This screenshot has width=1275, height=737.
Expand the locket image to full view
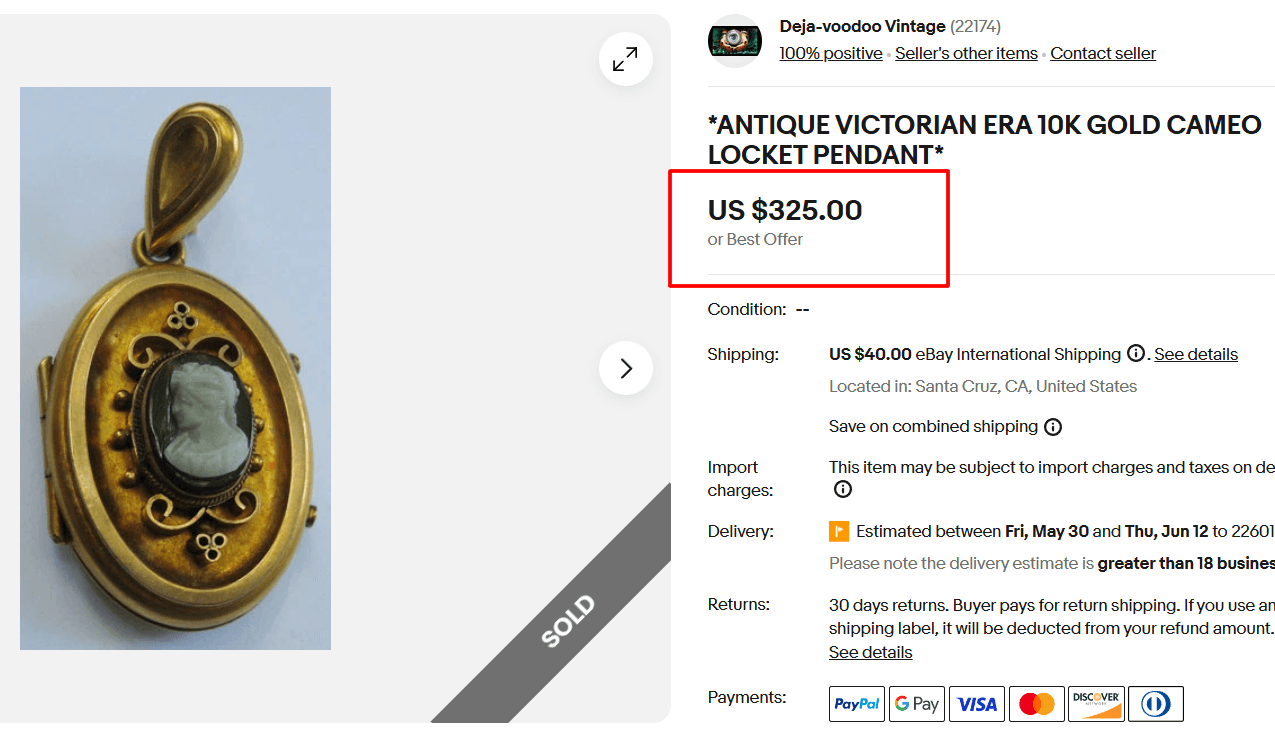(x=626, y=60)
